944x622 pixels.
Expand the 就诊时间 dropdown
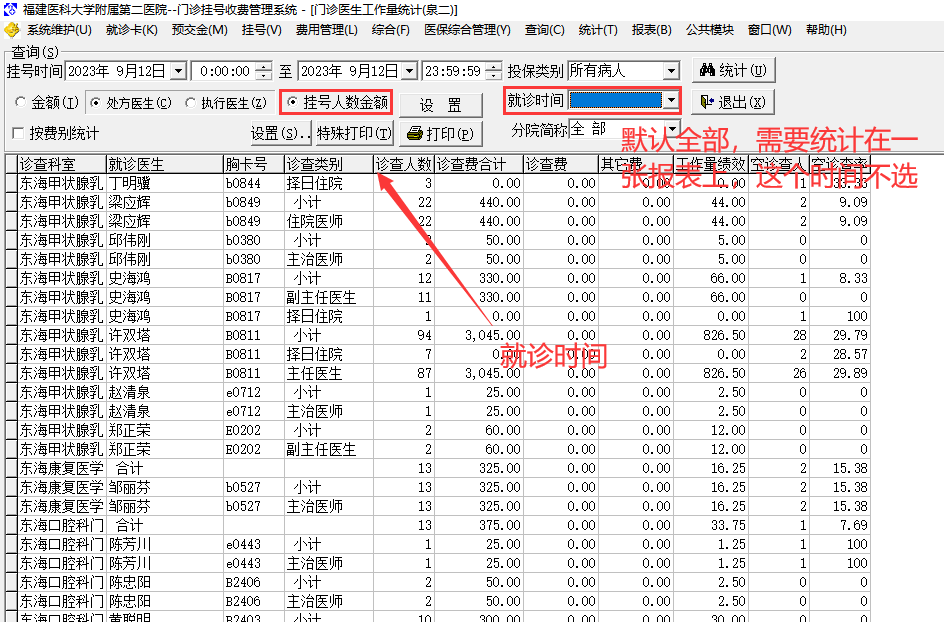(671, 100)
